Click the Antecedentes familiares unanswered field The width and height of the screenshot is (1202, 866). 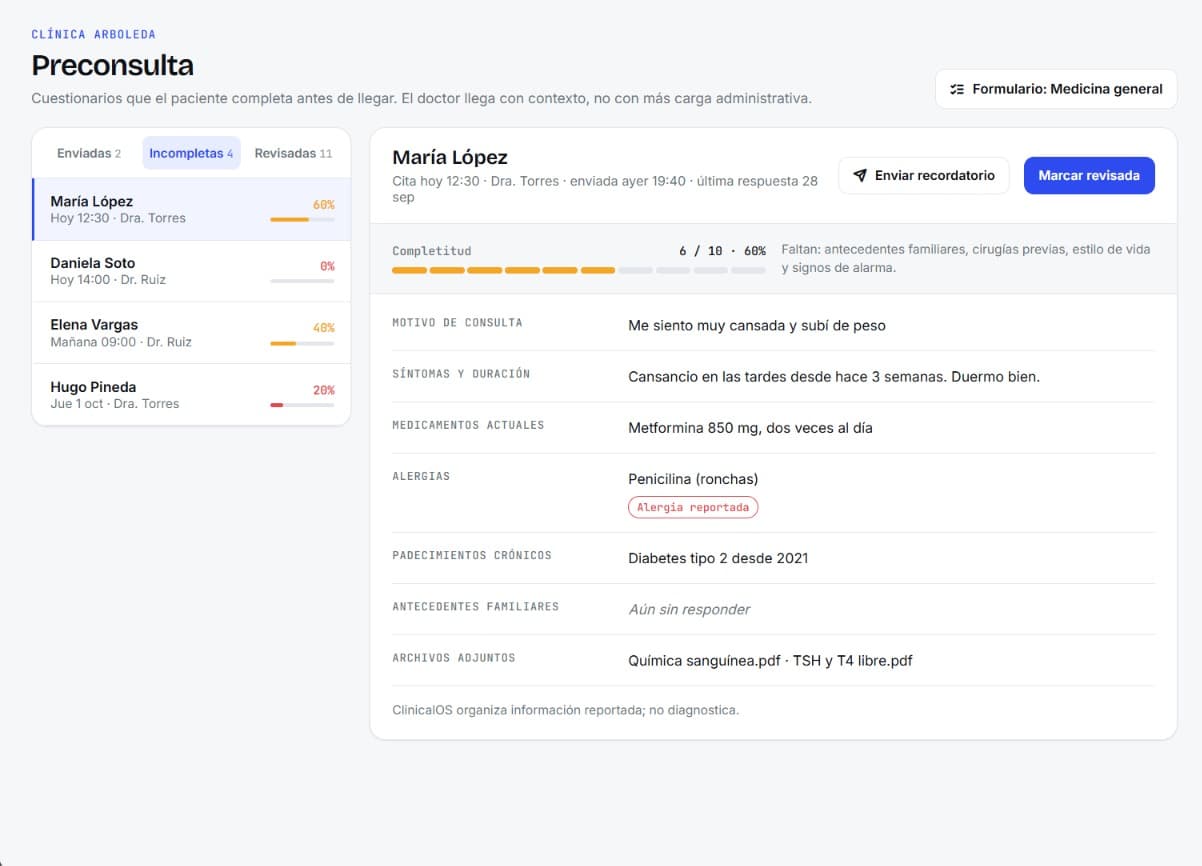pos(689,609)
